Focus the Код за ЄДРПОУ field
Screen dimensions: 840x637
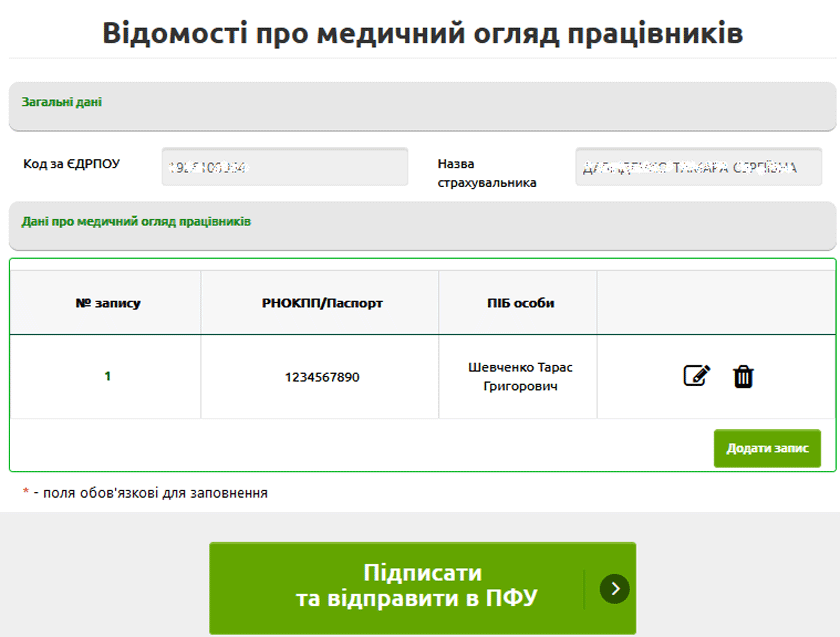pos(285,167)
